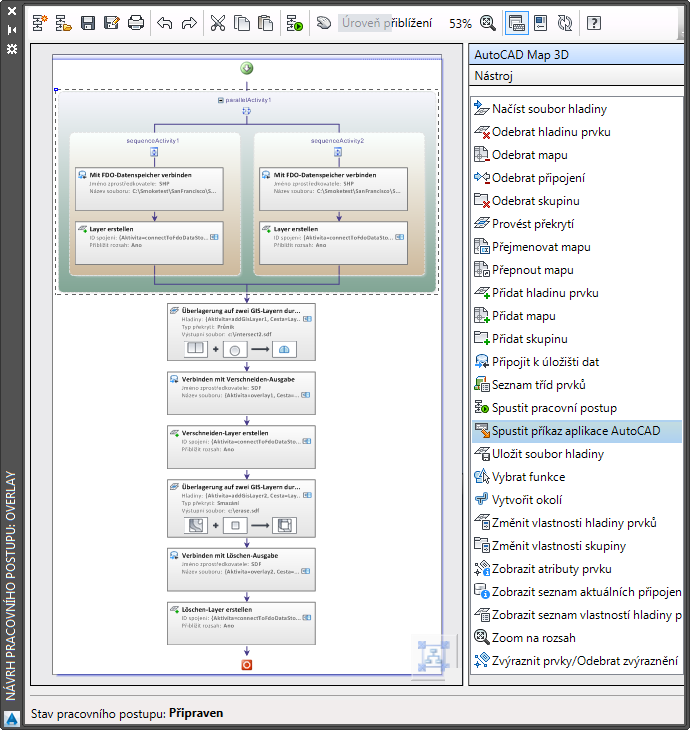Select highlighted Spustit příkaz aplikace AutoCAD
This screenshot has height=730, width=690.
tap(577, 431)
